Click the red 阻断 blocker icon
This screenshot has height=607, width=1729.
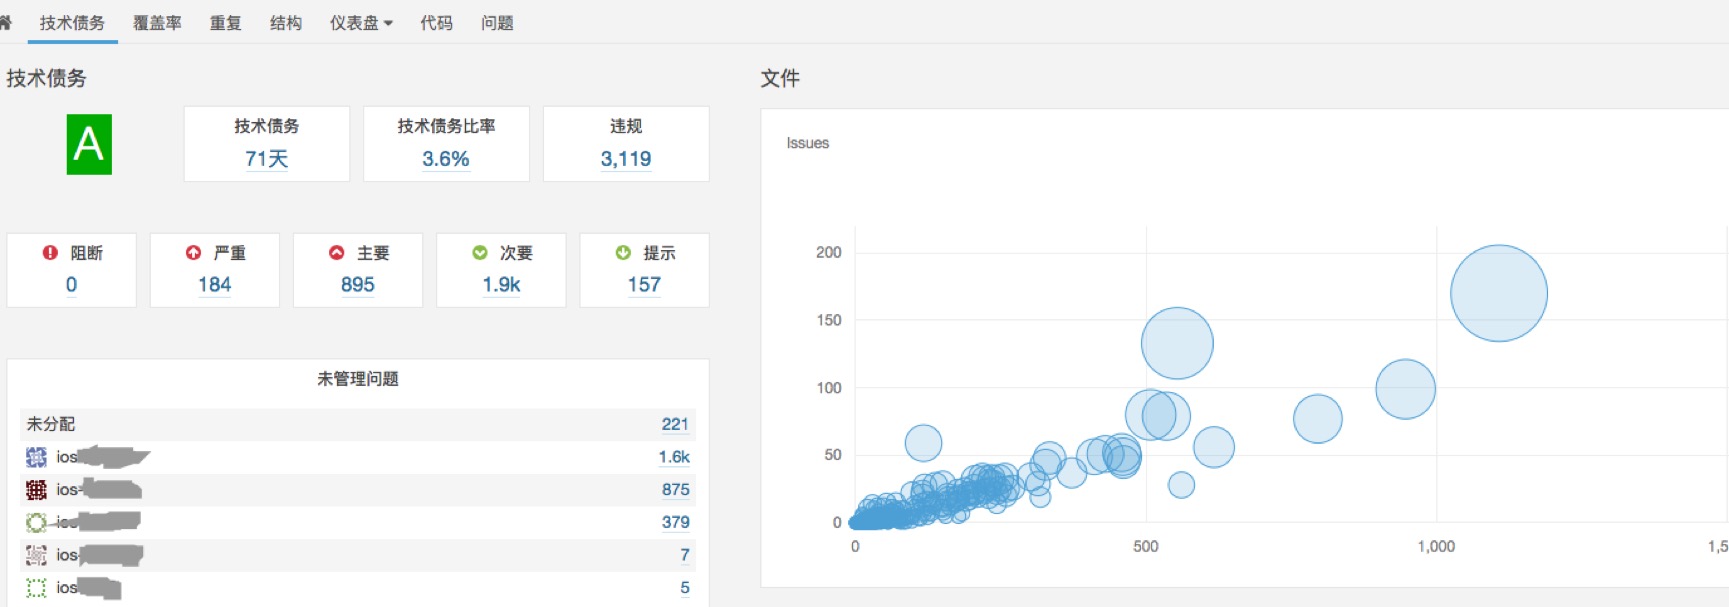click(x=50, y=253)
